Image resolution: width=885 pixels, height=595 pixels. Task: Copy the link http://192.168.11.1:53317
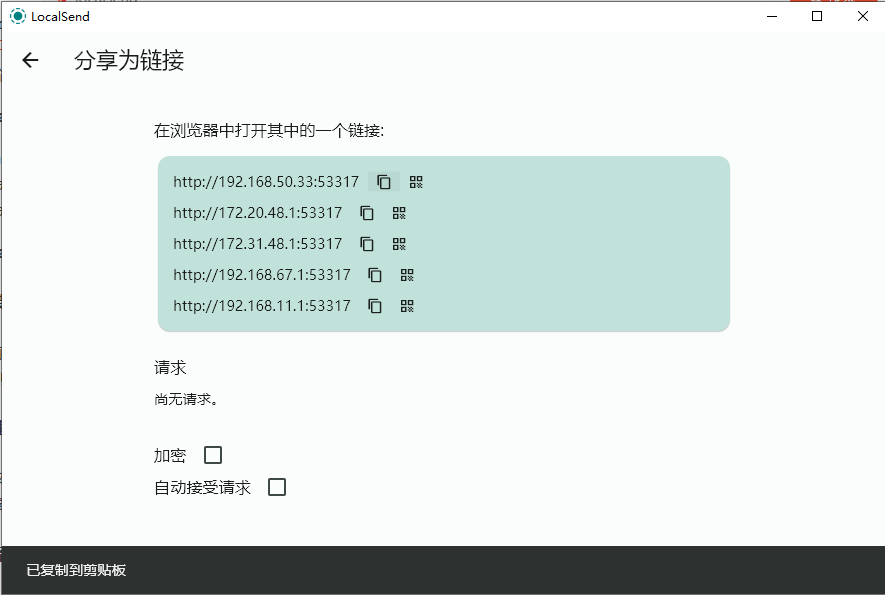(374, 305)
